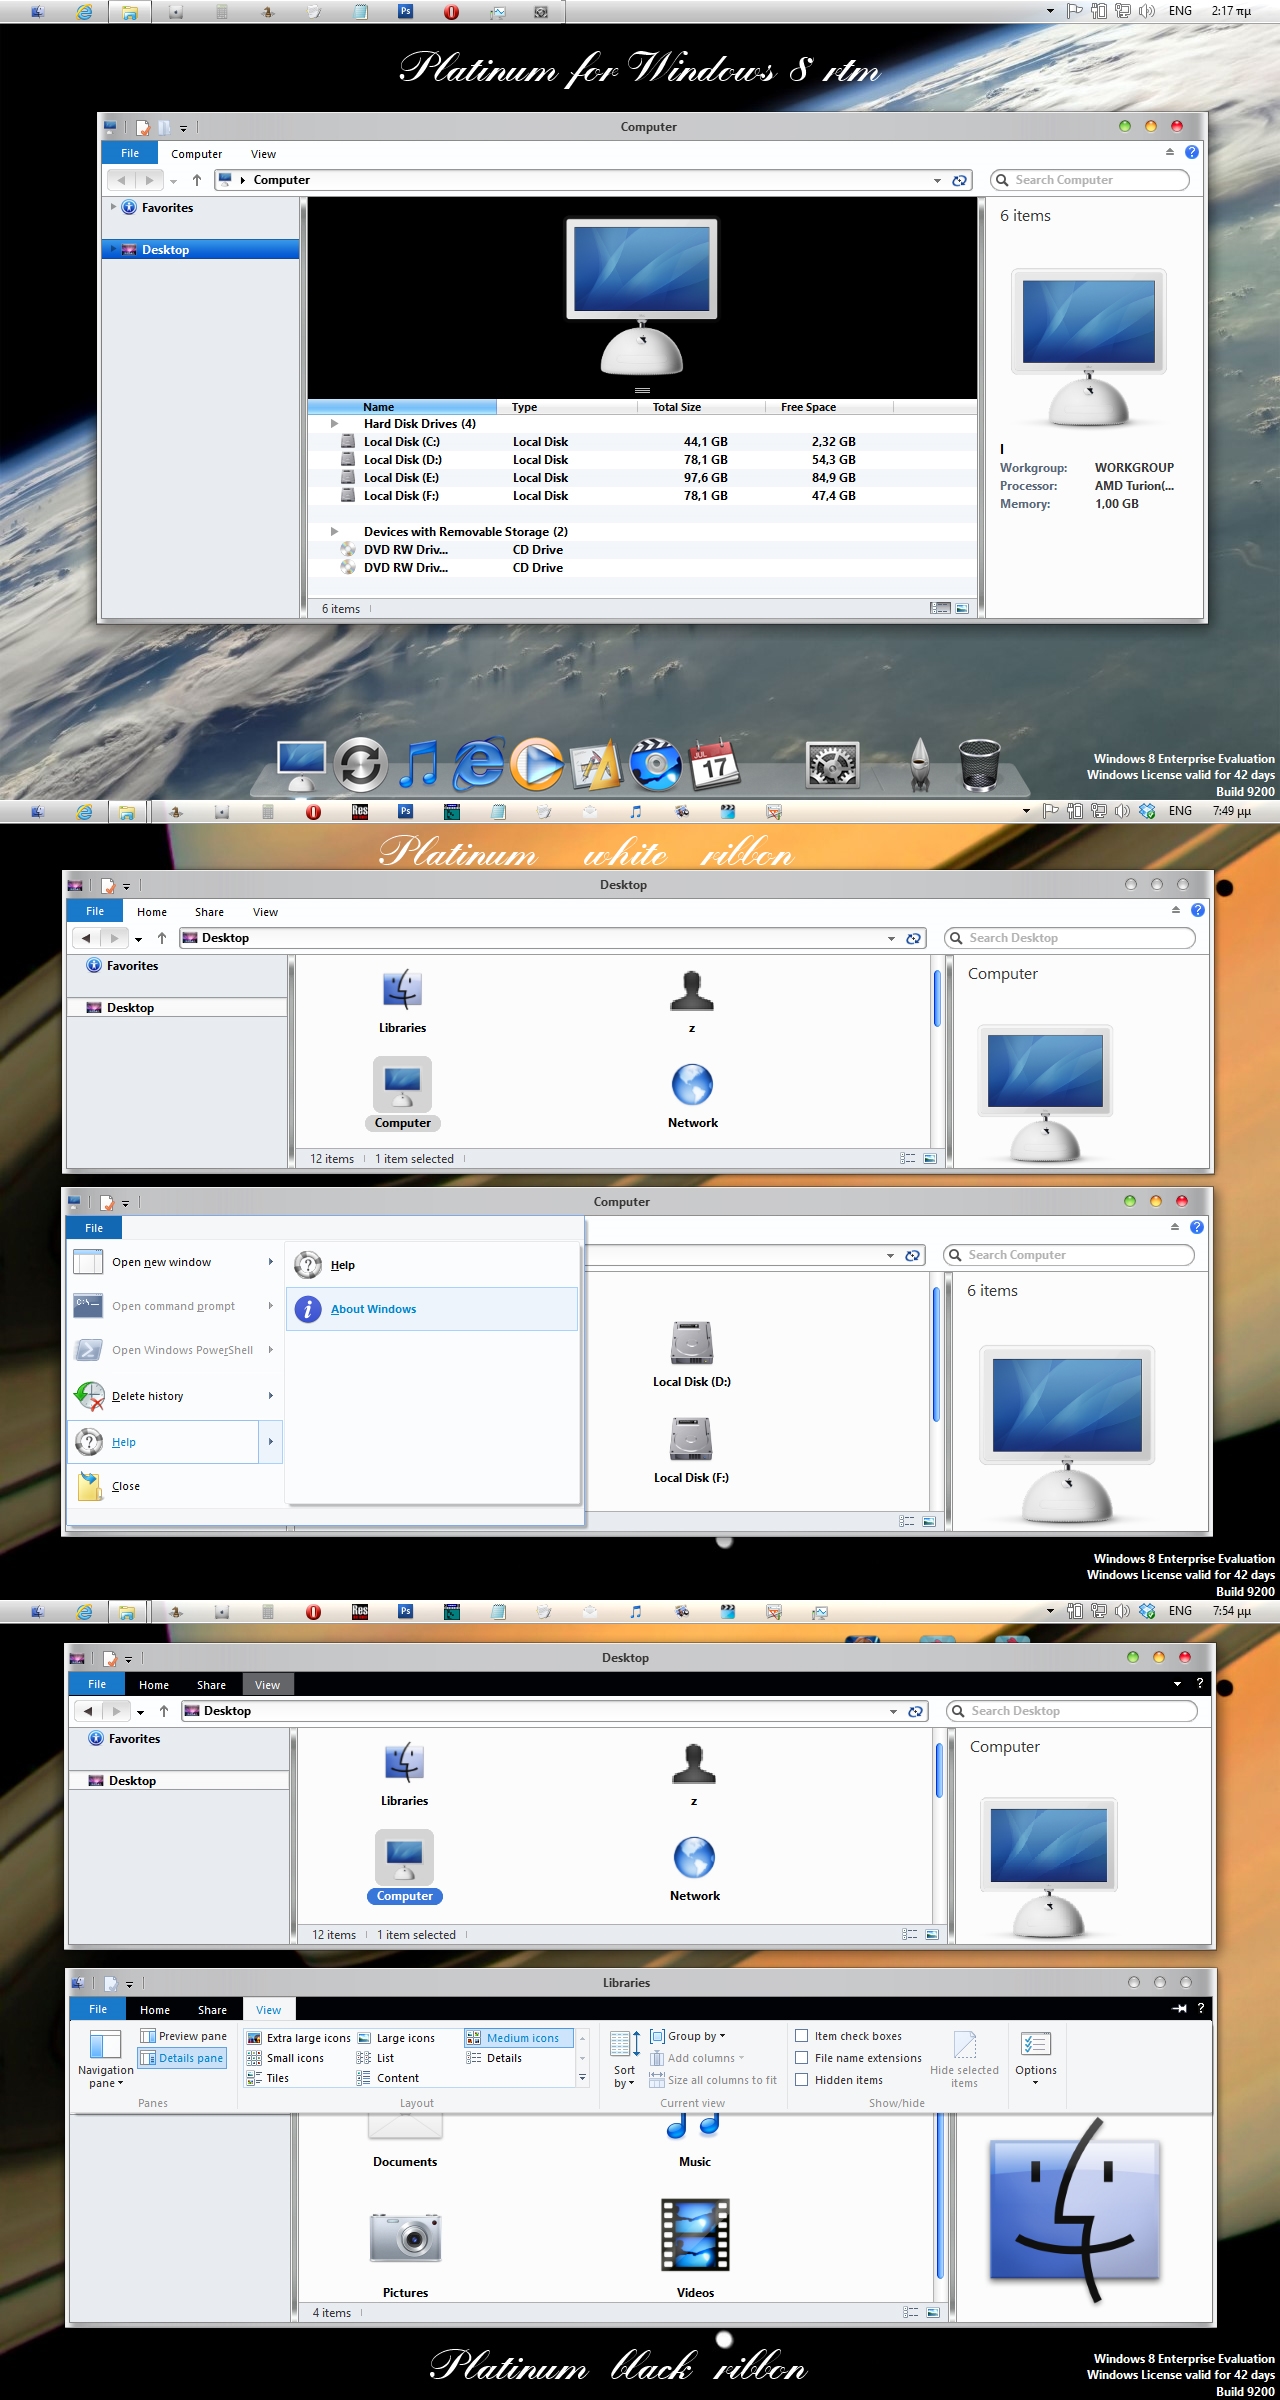The image size is (1280, 2400).
Task: Toggle the Details pane button
Action: pyautogui.click(x=182, y=2058)
